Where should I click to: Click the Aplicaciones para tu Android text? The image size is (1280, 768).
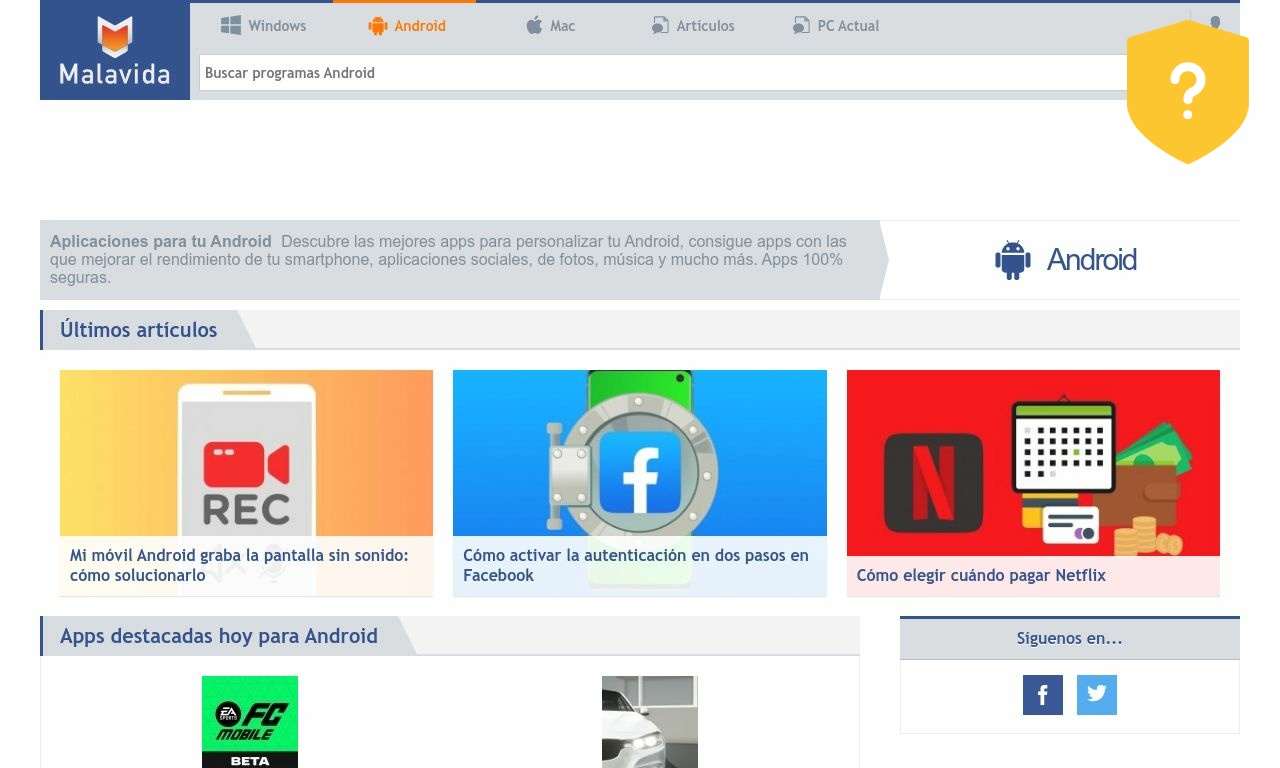[x=161, y=241]
